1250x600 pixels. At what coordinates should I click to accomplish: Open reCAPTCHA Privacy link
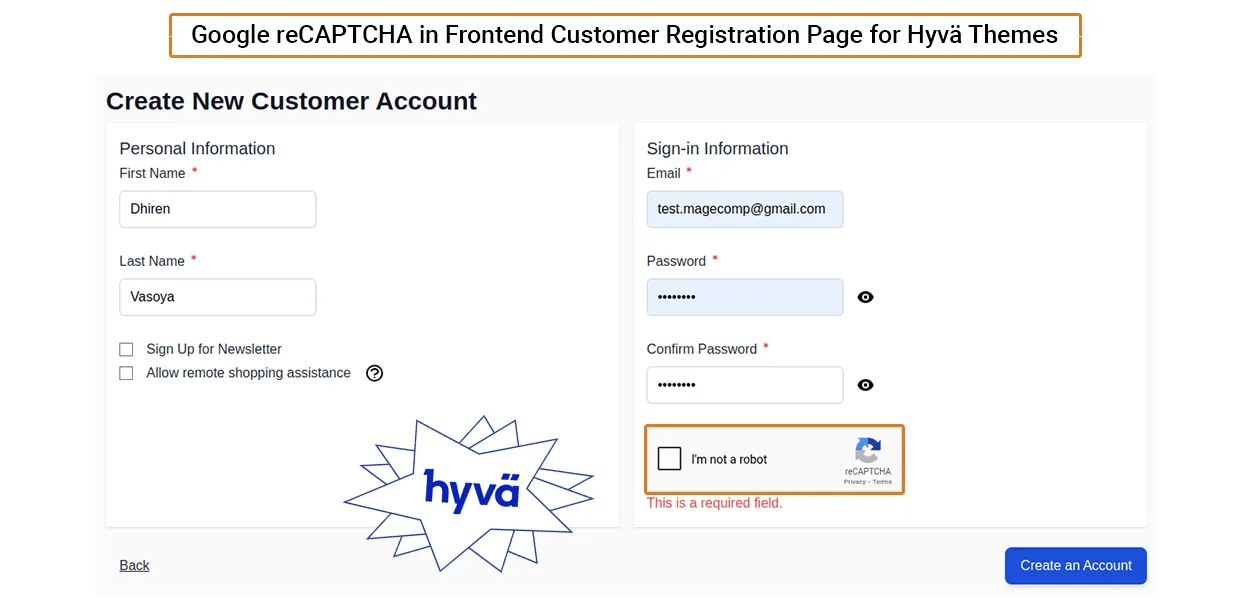(855, 482)
